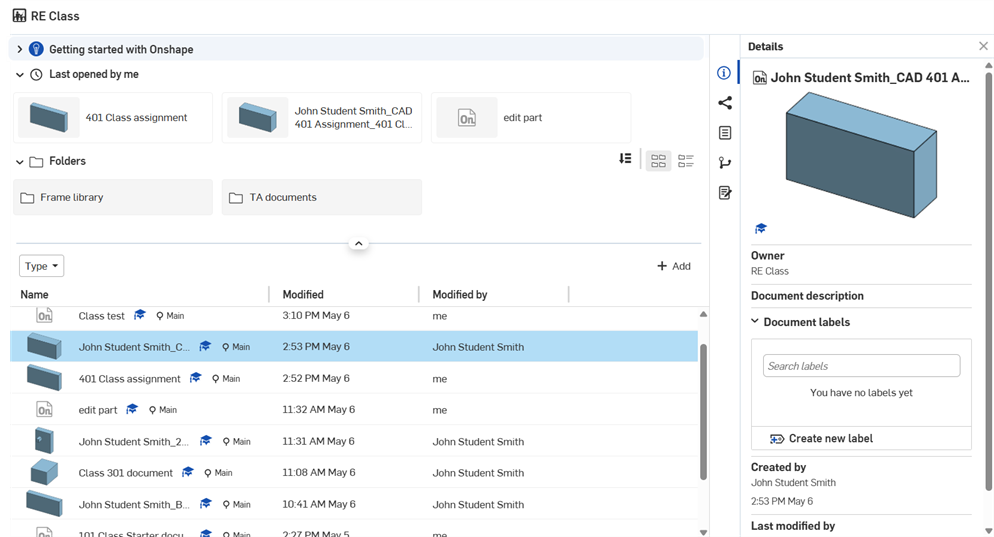The height and width of the screenshot is (537, 994).
Task: Click the document icon in Details title
Action: [x=759, y=78]
